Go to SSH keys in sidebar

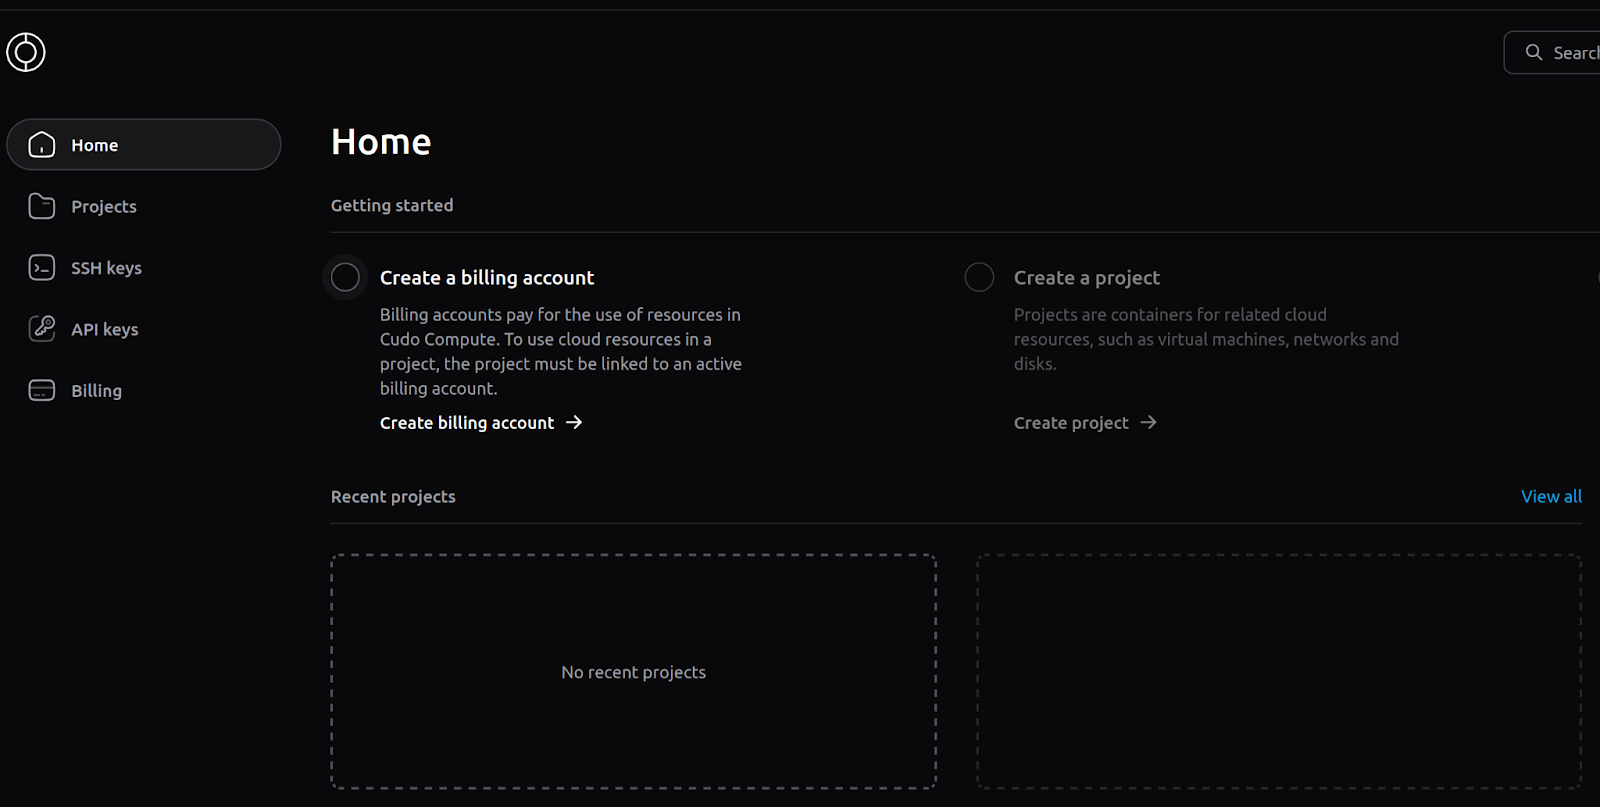[x=106, y=268]
